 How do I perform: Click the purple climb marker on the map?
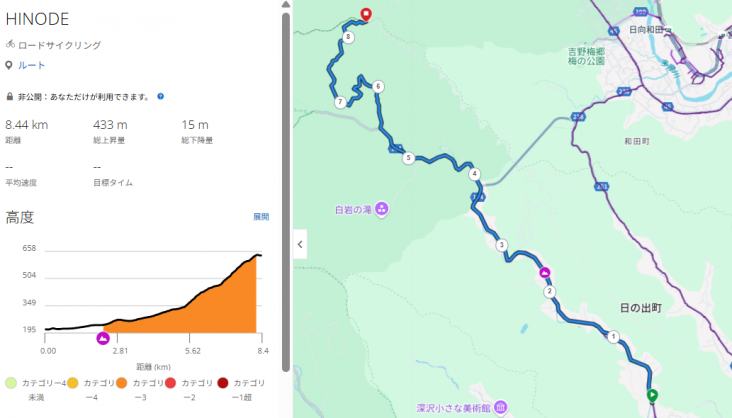point(545,272)
